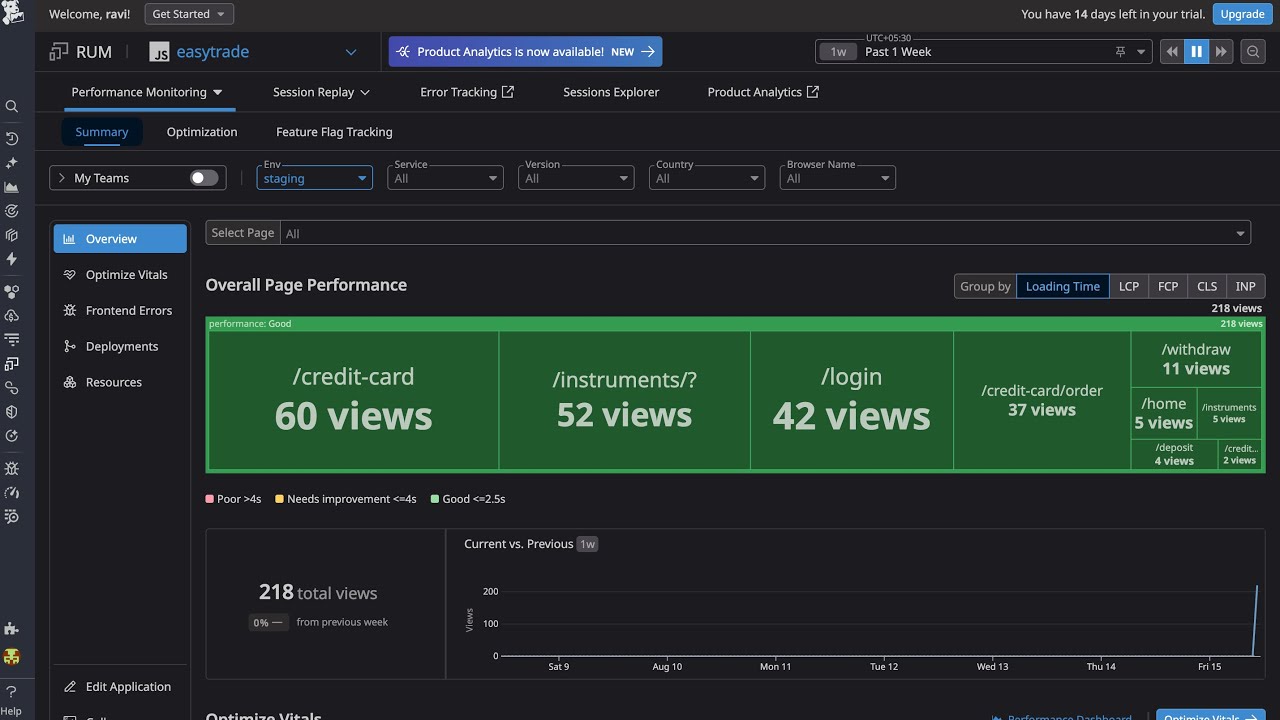Open the Country filter dropdown

pyautogui.click(x=707, y=178)
